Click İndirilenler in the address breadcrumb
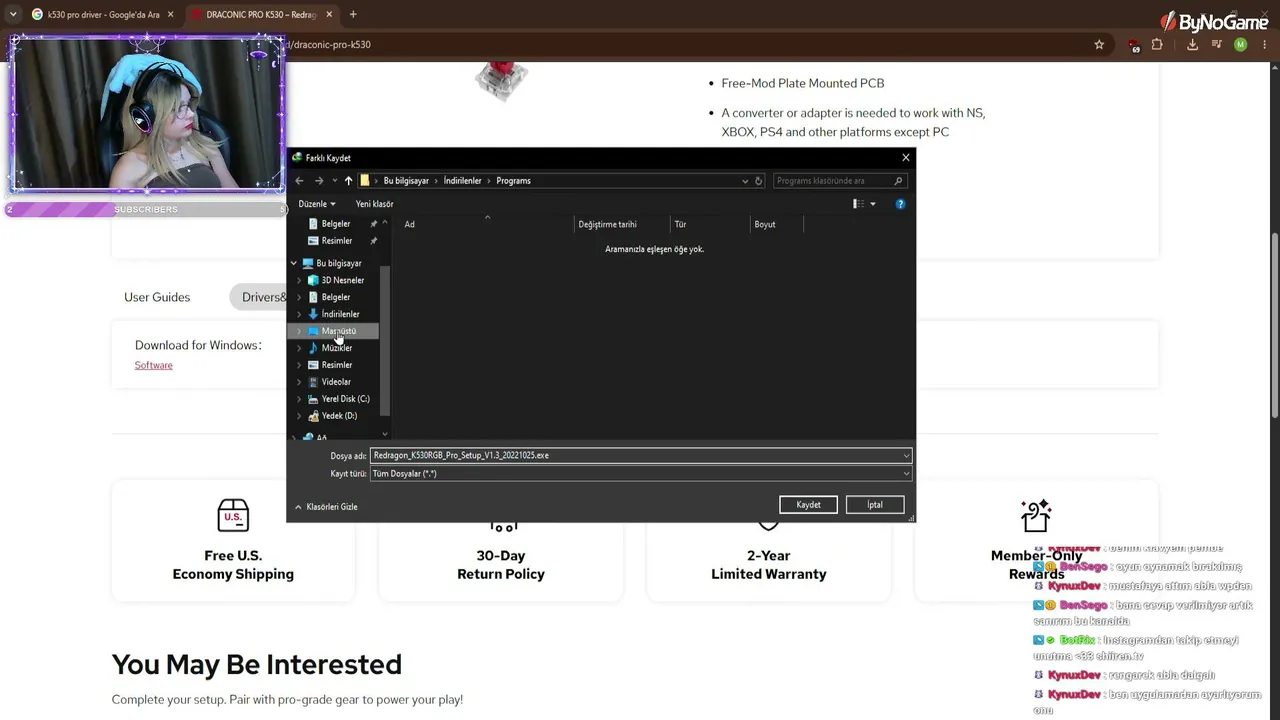1280x720 pixels. [x=463, y=181]
